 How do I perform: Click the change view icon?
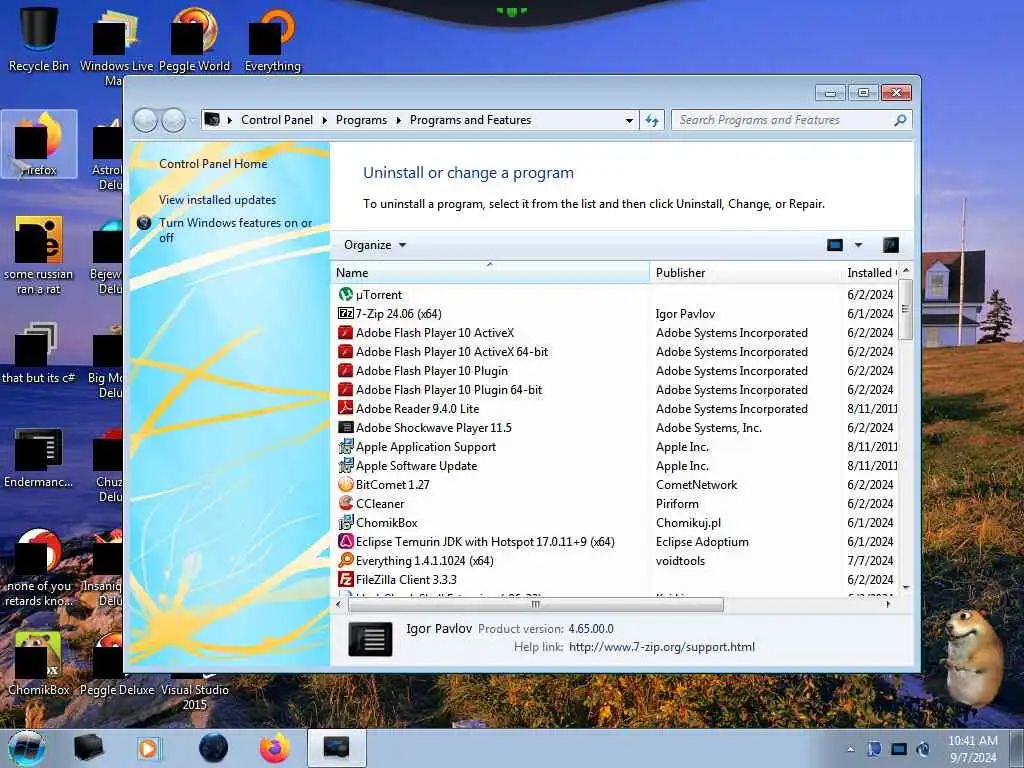(x=835, y=245)
